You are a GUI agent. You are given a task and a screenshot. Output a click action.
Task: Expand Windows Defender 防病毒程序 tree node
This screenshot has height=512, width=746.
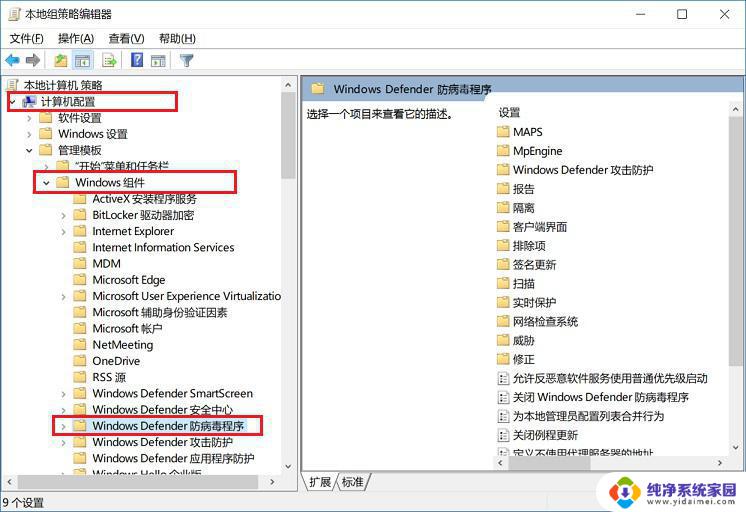[x=63, y=426]
